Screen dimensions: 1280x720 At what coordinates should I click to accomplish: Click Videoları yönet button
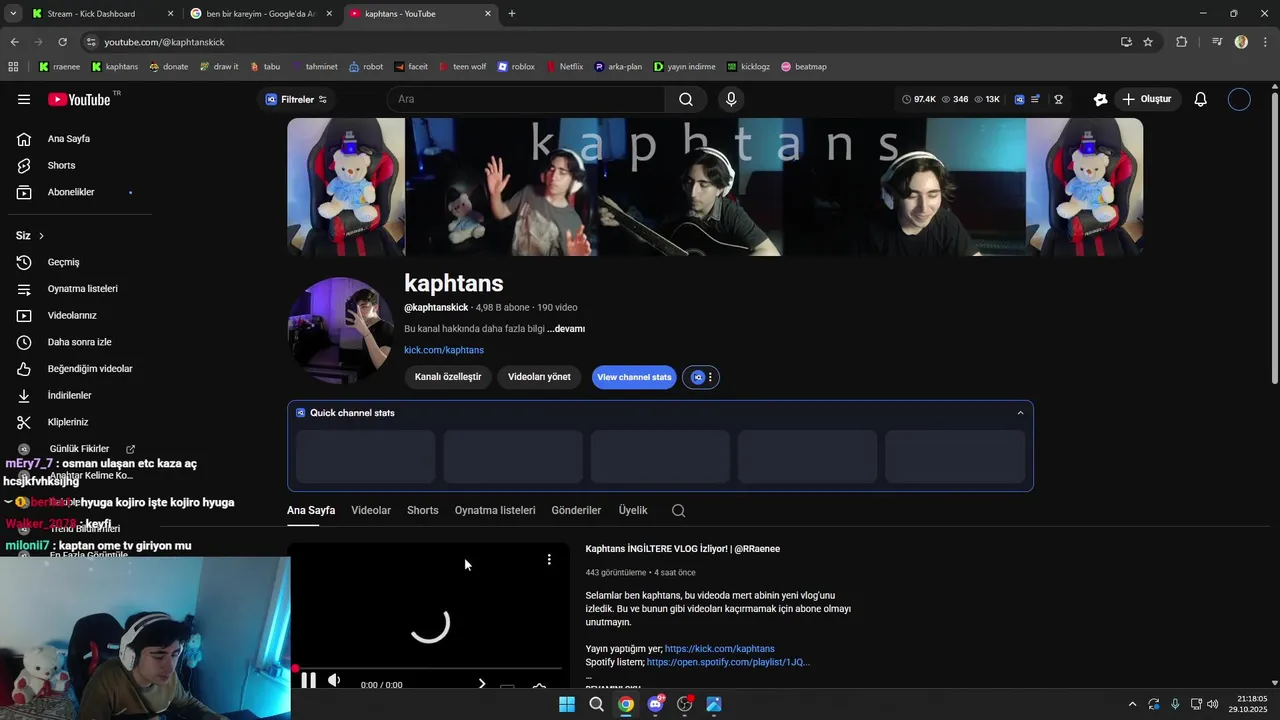(539, 377)
